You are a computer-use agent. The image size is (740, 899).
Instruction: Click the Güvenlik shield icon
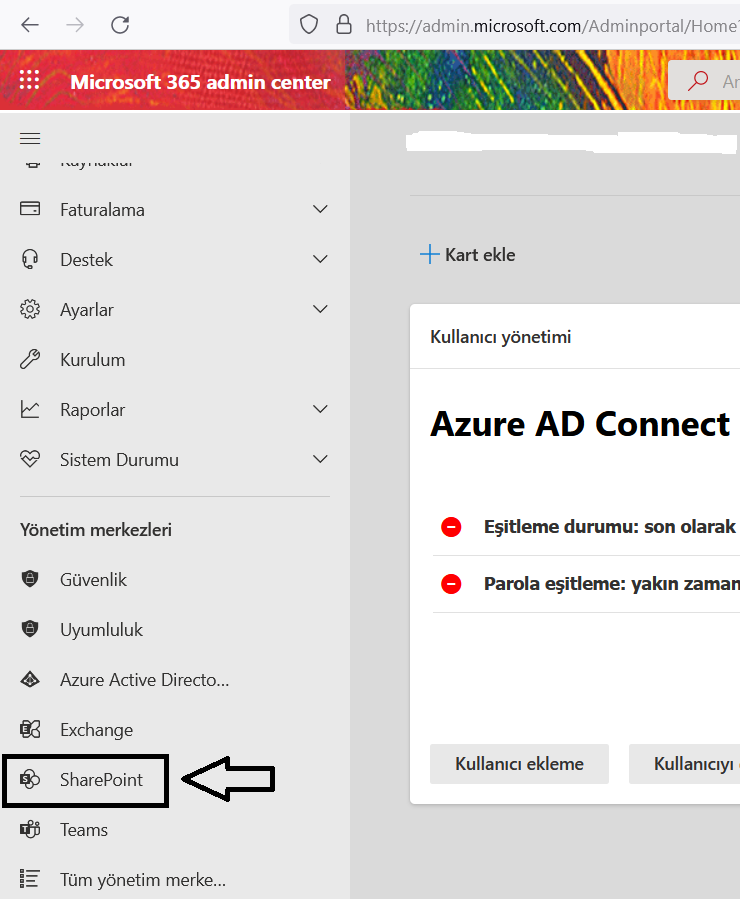[x=30, y=579]
